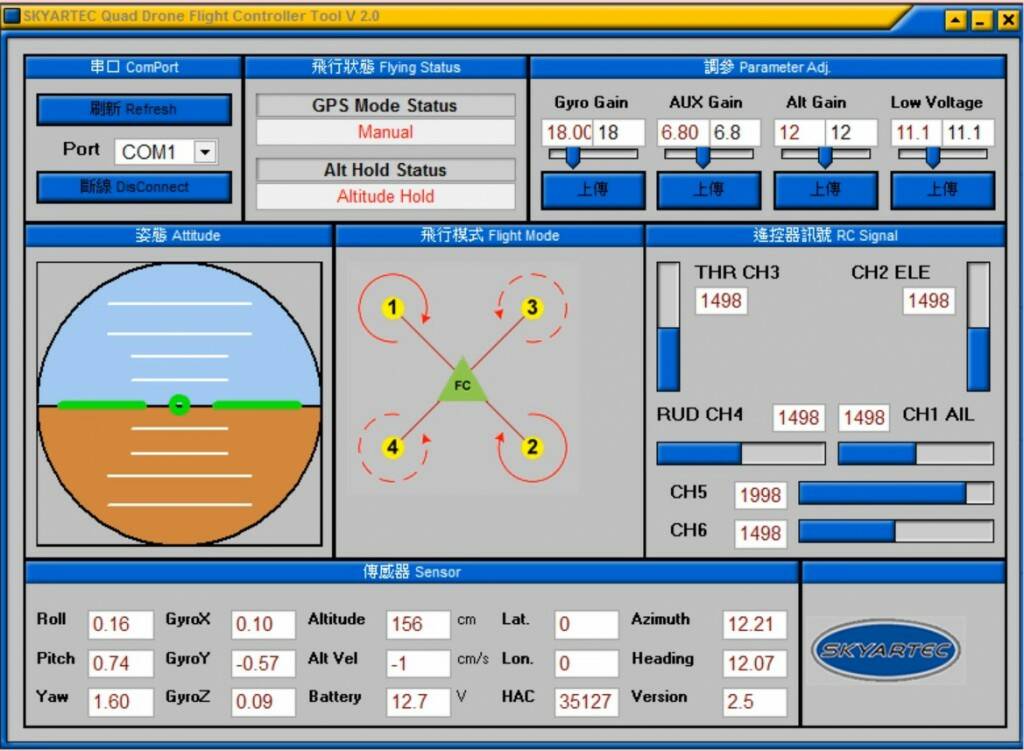Screen dimensions: 1024x751
Task: Click the title bar app icon
Action: 12,16
